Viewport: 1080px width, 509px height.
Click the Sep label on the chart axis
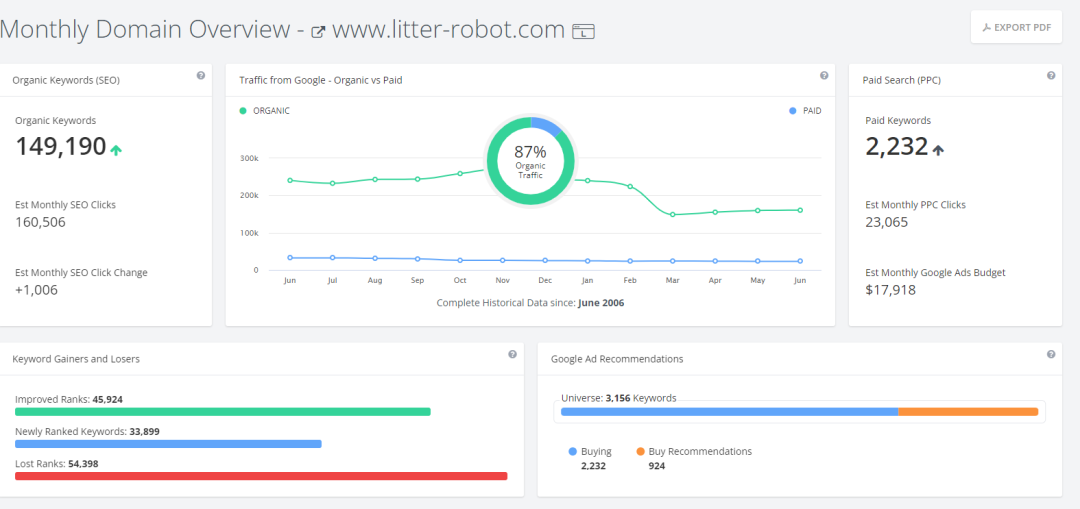[417, 281]
